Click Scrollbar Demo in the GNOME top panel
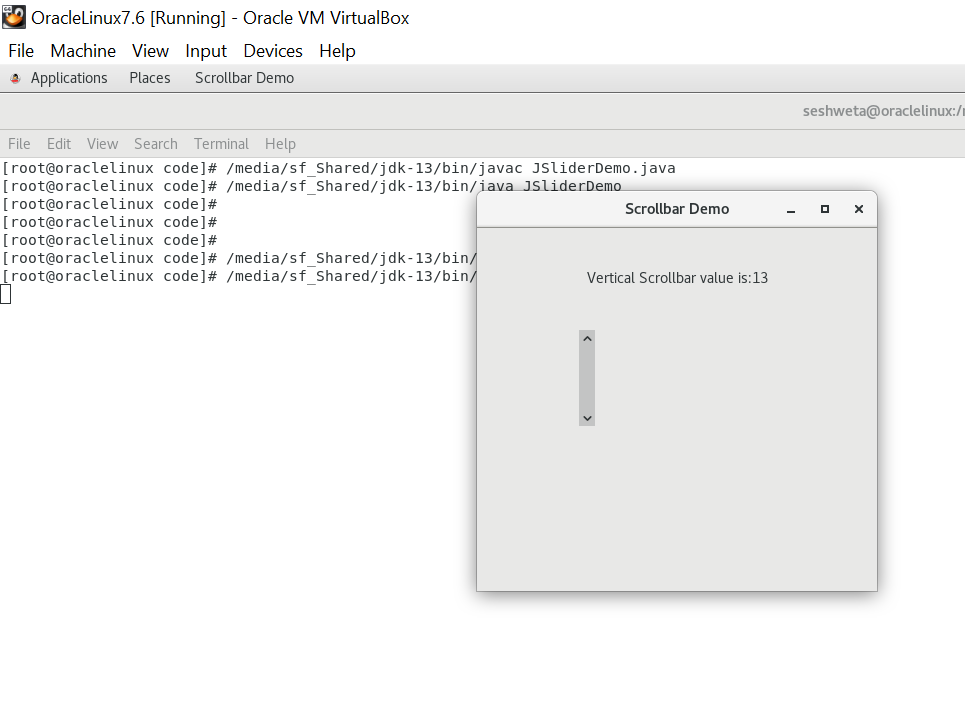The image size is (965, 703). [244, 78]
